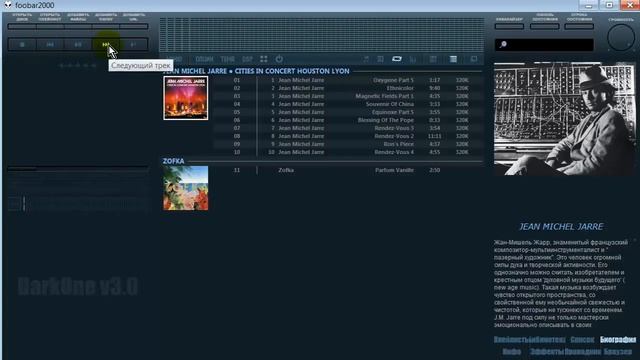The height and width of the screenshot is (360, 640).
Task: Select the track Ethnicolor
Action: [x=347, y=88]
